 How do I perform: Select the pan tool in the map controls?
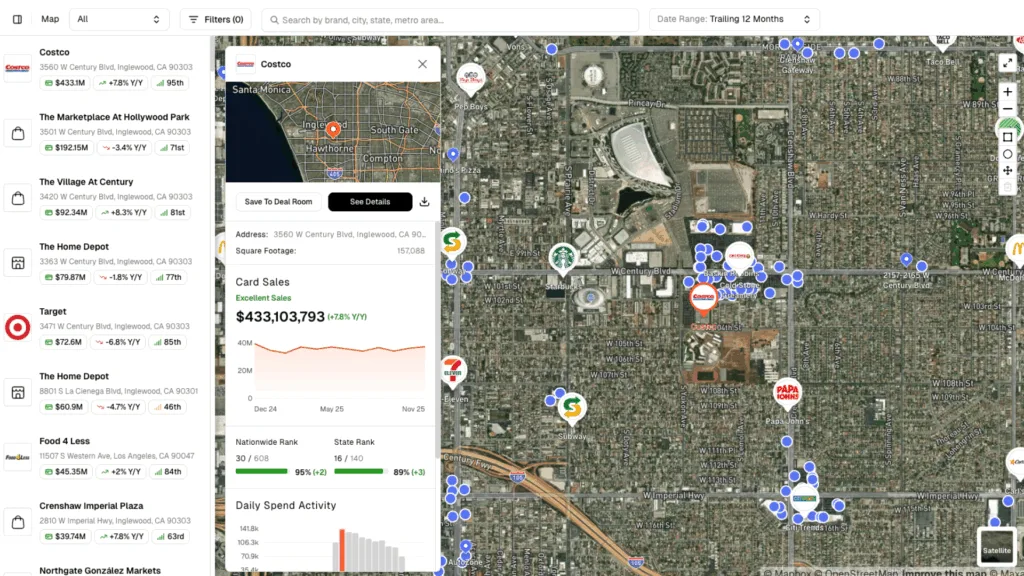1008,170
